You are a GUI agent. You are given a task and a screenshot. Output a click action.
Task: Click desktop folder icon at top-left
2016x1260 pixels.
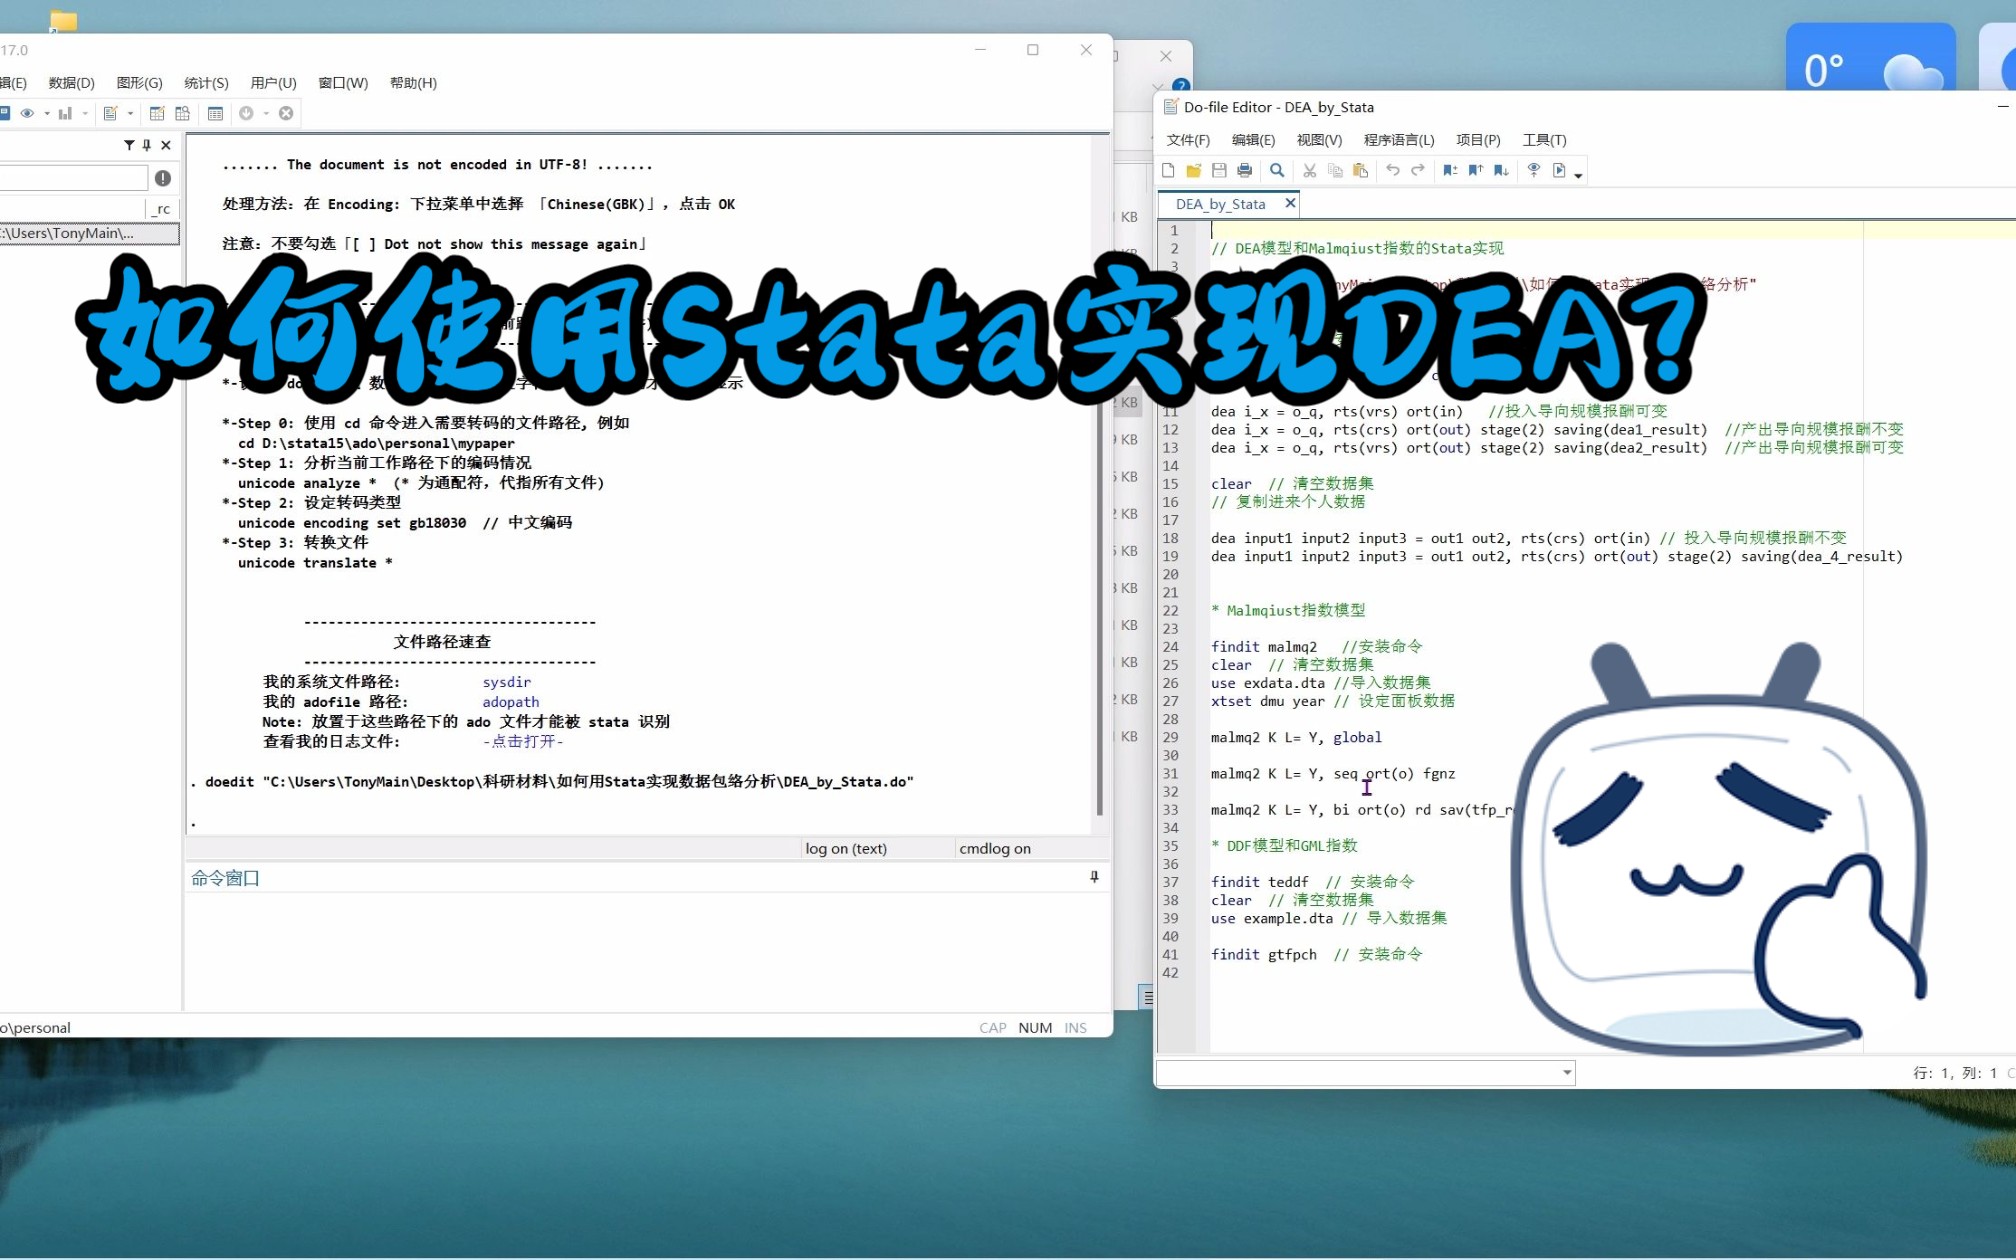[x=64, y=20]
